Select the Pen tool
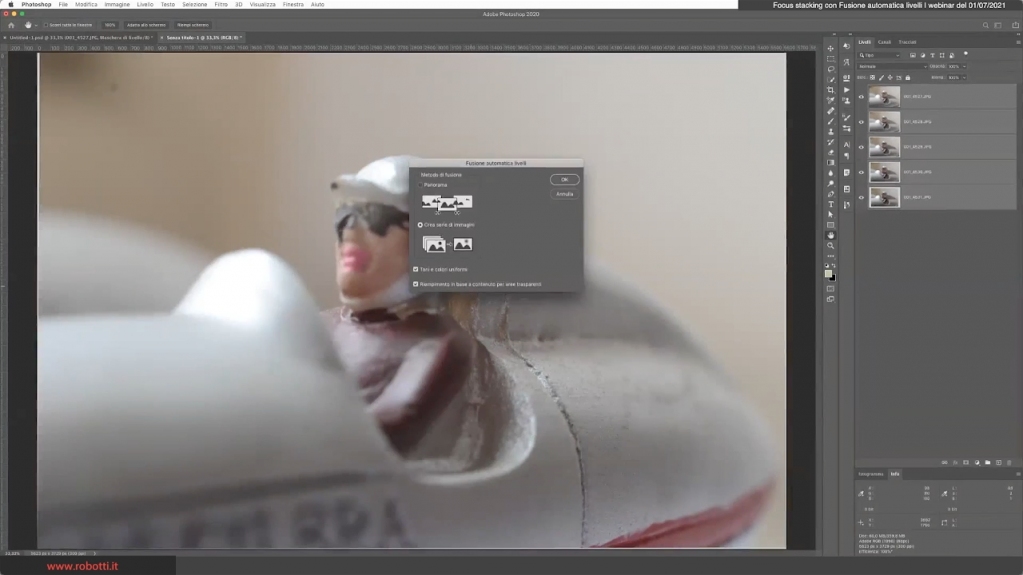This screenshot has height=575, width=1023. coord(831,194)
